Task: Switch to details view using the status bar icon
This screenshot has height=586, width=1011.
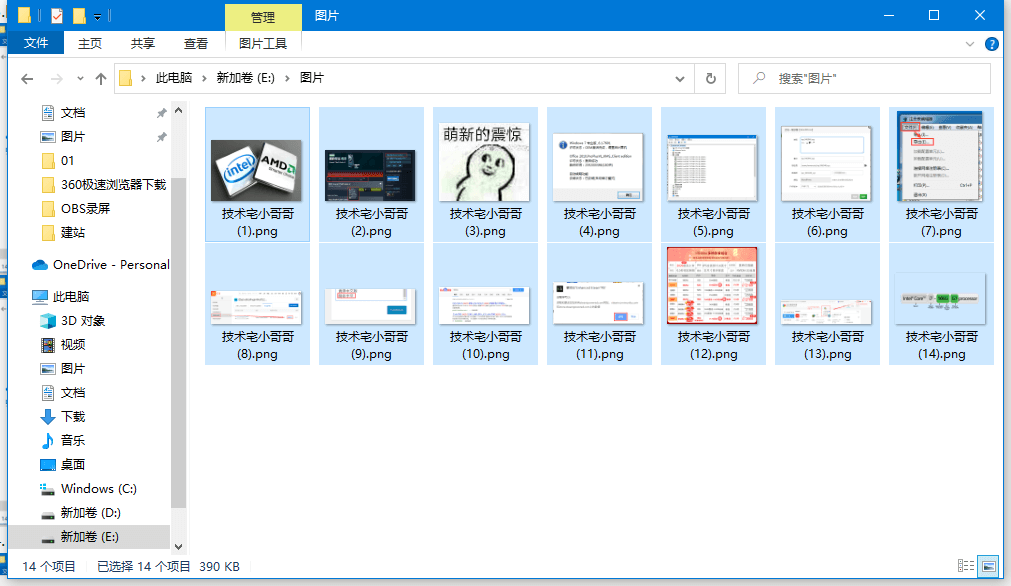Action: click(965, 566)
